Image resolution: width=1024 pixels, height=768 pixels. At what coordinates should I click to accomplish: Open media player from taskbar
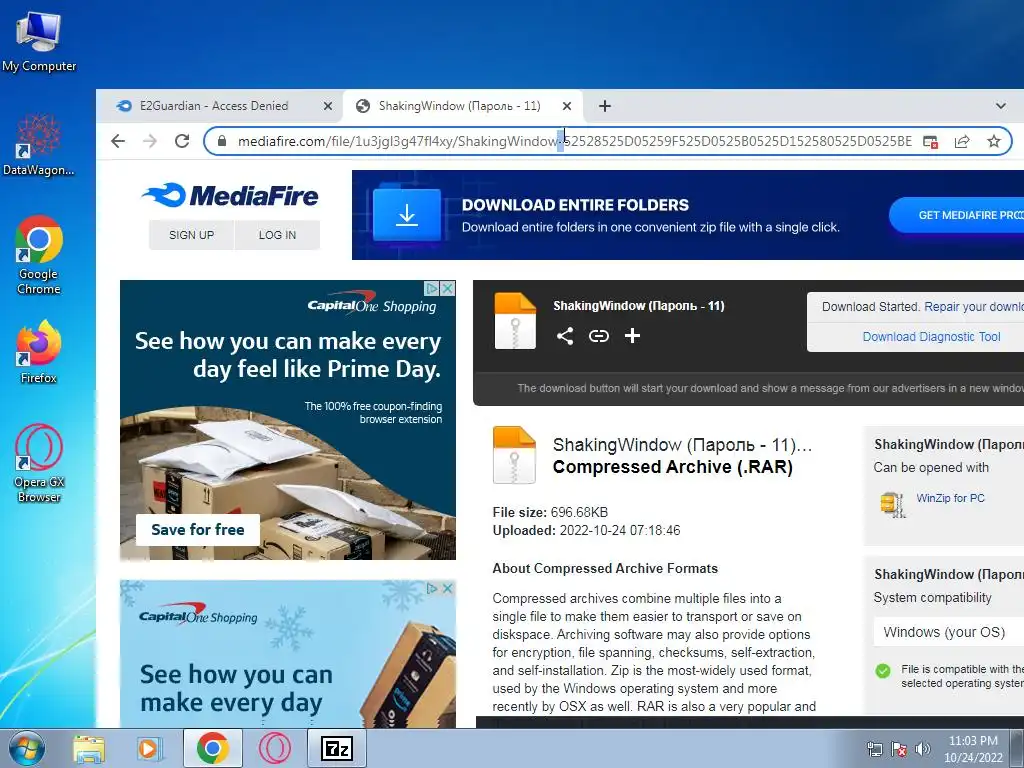148,749
